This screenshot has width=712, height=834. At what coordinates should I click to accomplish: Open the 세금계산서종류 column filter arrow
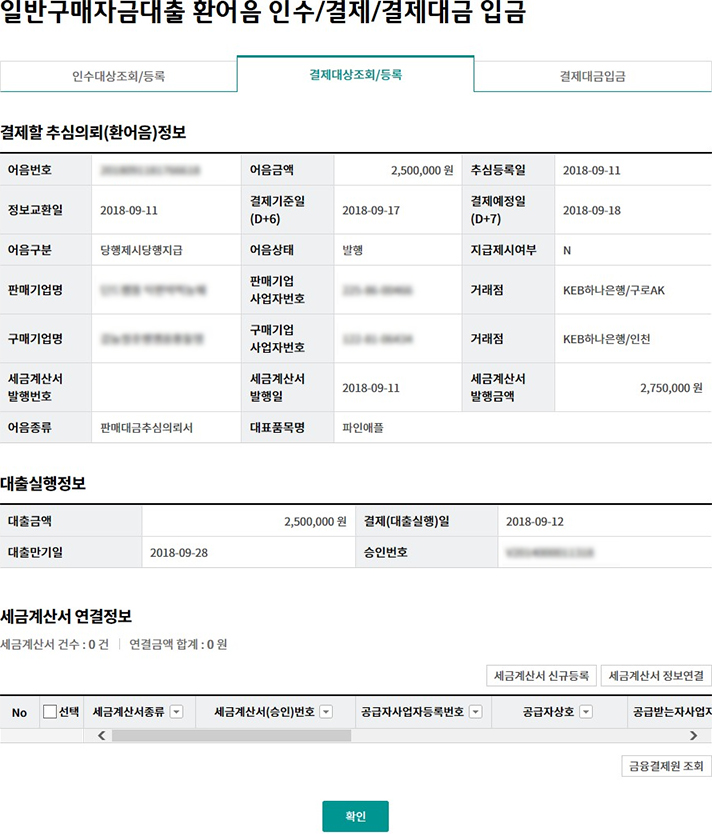click(x=176, y=712)
